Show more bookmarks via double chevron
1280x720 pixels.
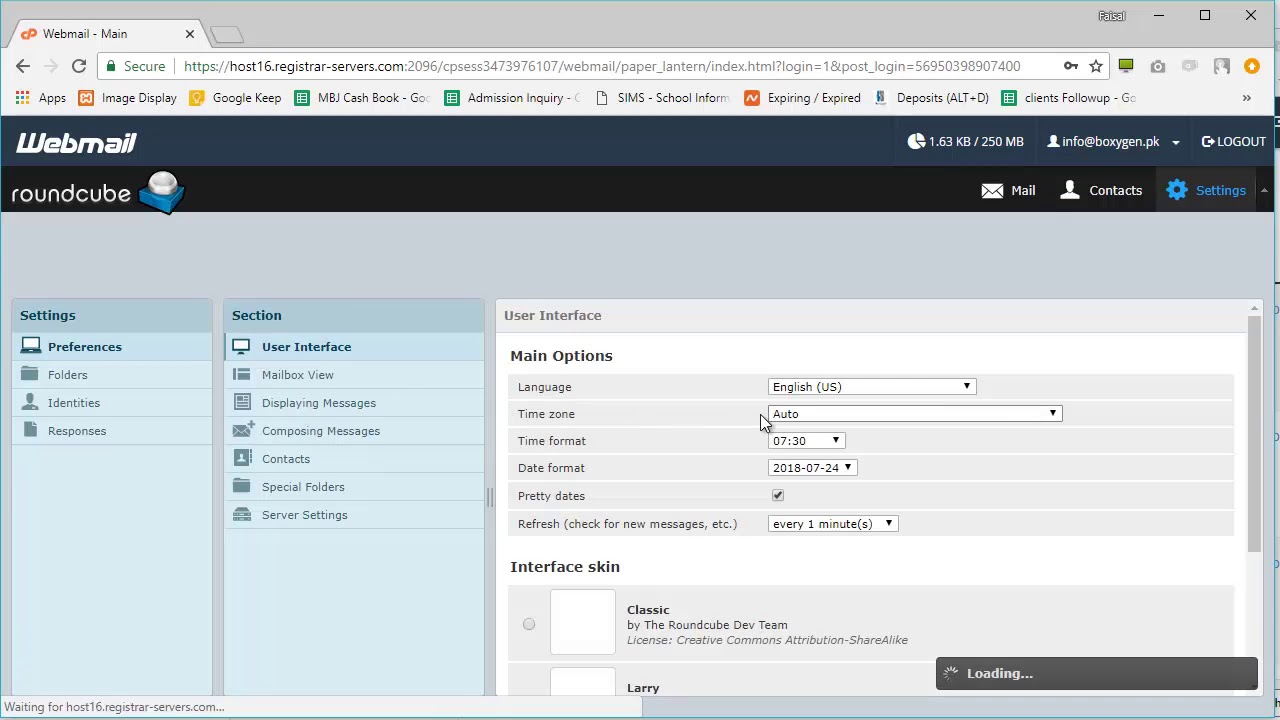1246,98
